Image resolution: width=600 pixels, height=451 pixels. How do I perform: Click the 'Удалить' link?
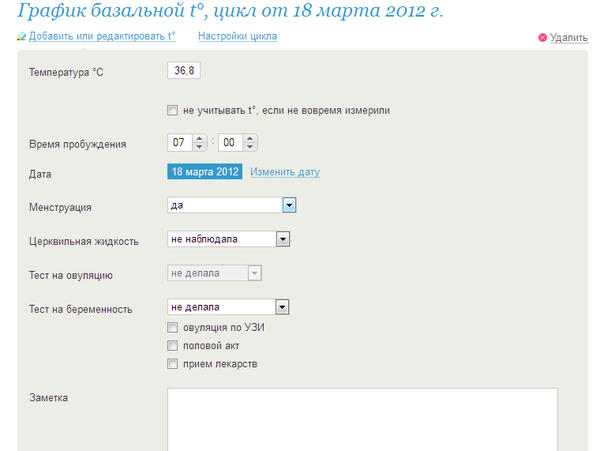click(569, 38)
